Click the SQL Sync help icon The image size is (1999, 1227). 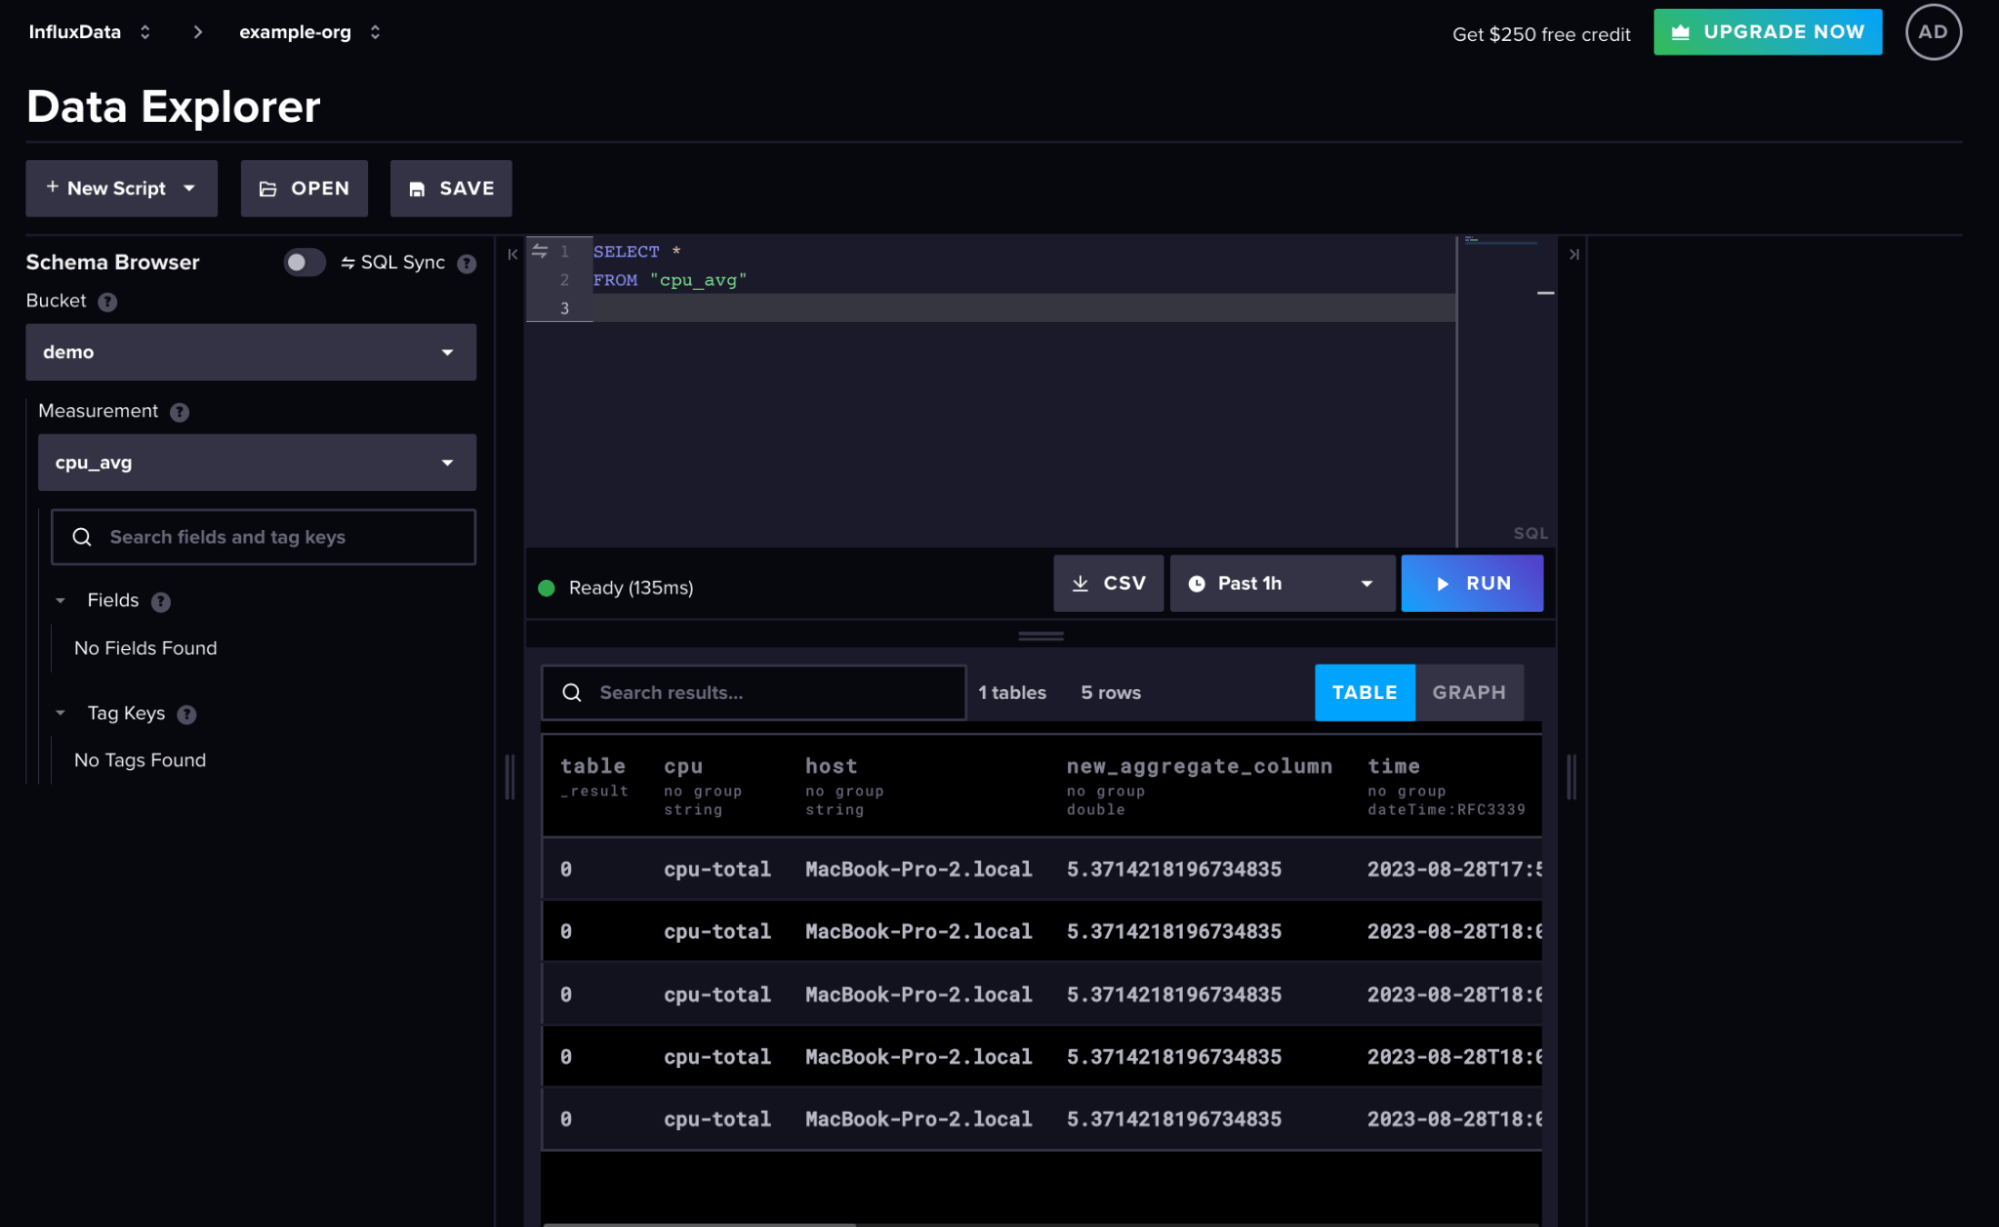[466, 264]
